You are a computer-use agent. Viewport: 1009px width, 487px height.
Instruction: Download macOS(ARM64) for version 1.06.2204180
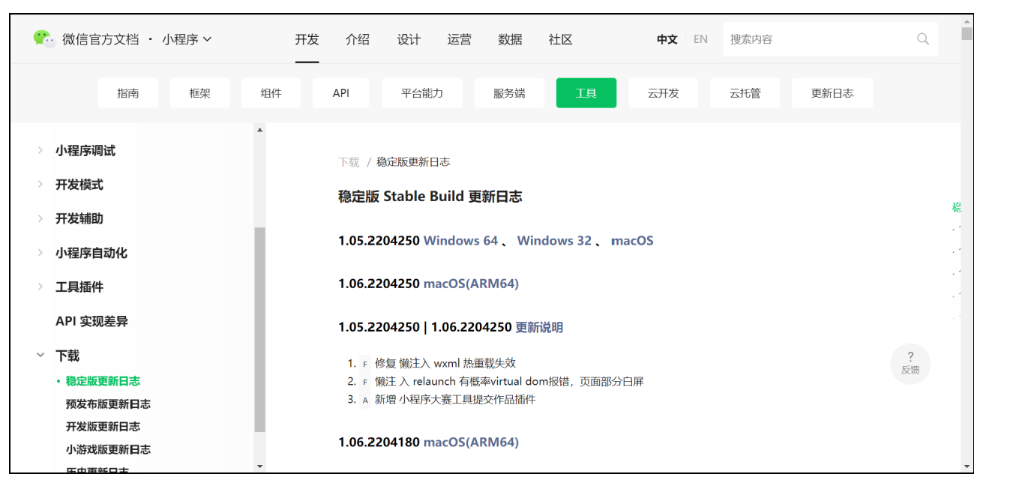[x=471, y=442]
